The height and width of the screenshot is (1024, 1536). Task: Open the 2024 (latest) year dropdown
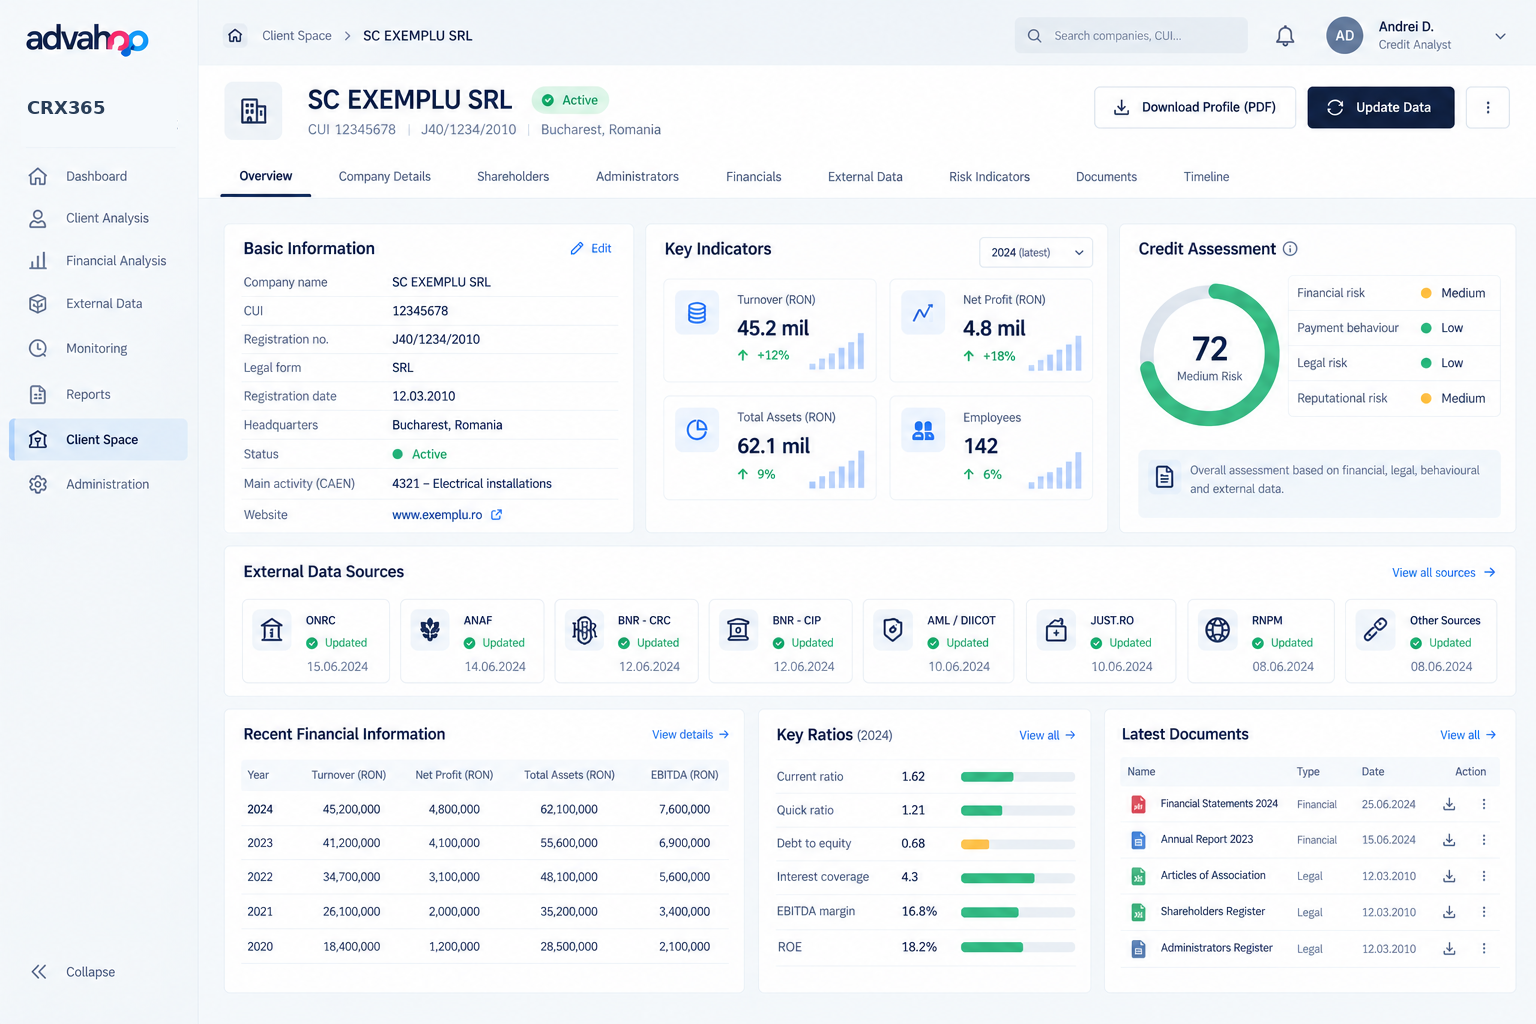1036,253
